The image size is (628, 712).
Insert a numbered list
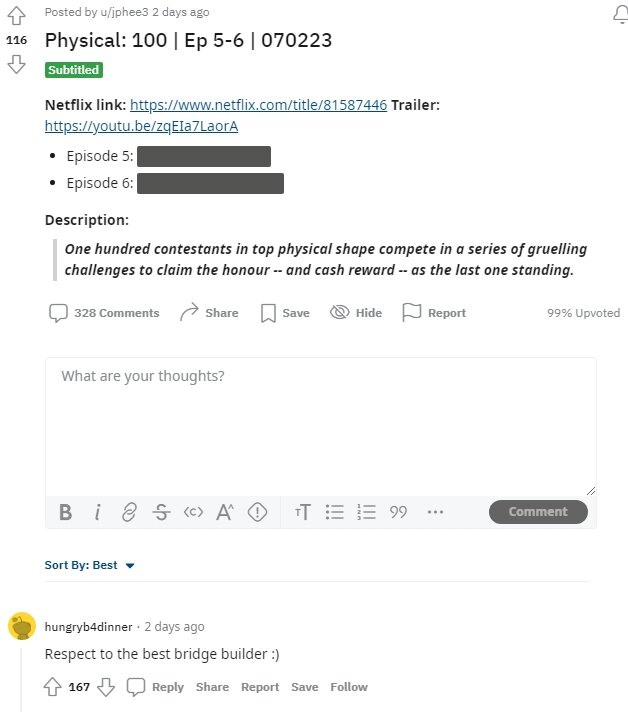(x=366, y=512)
